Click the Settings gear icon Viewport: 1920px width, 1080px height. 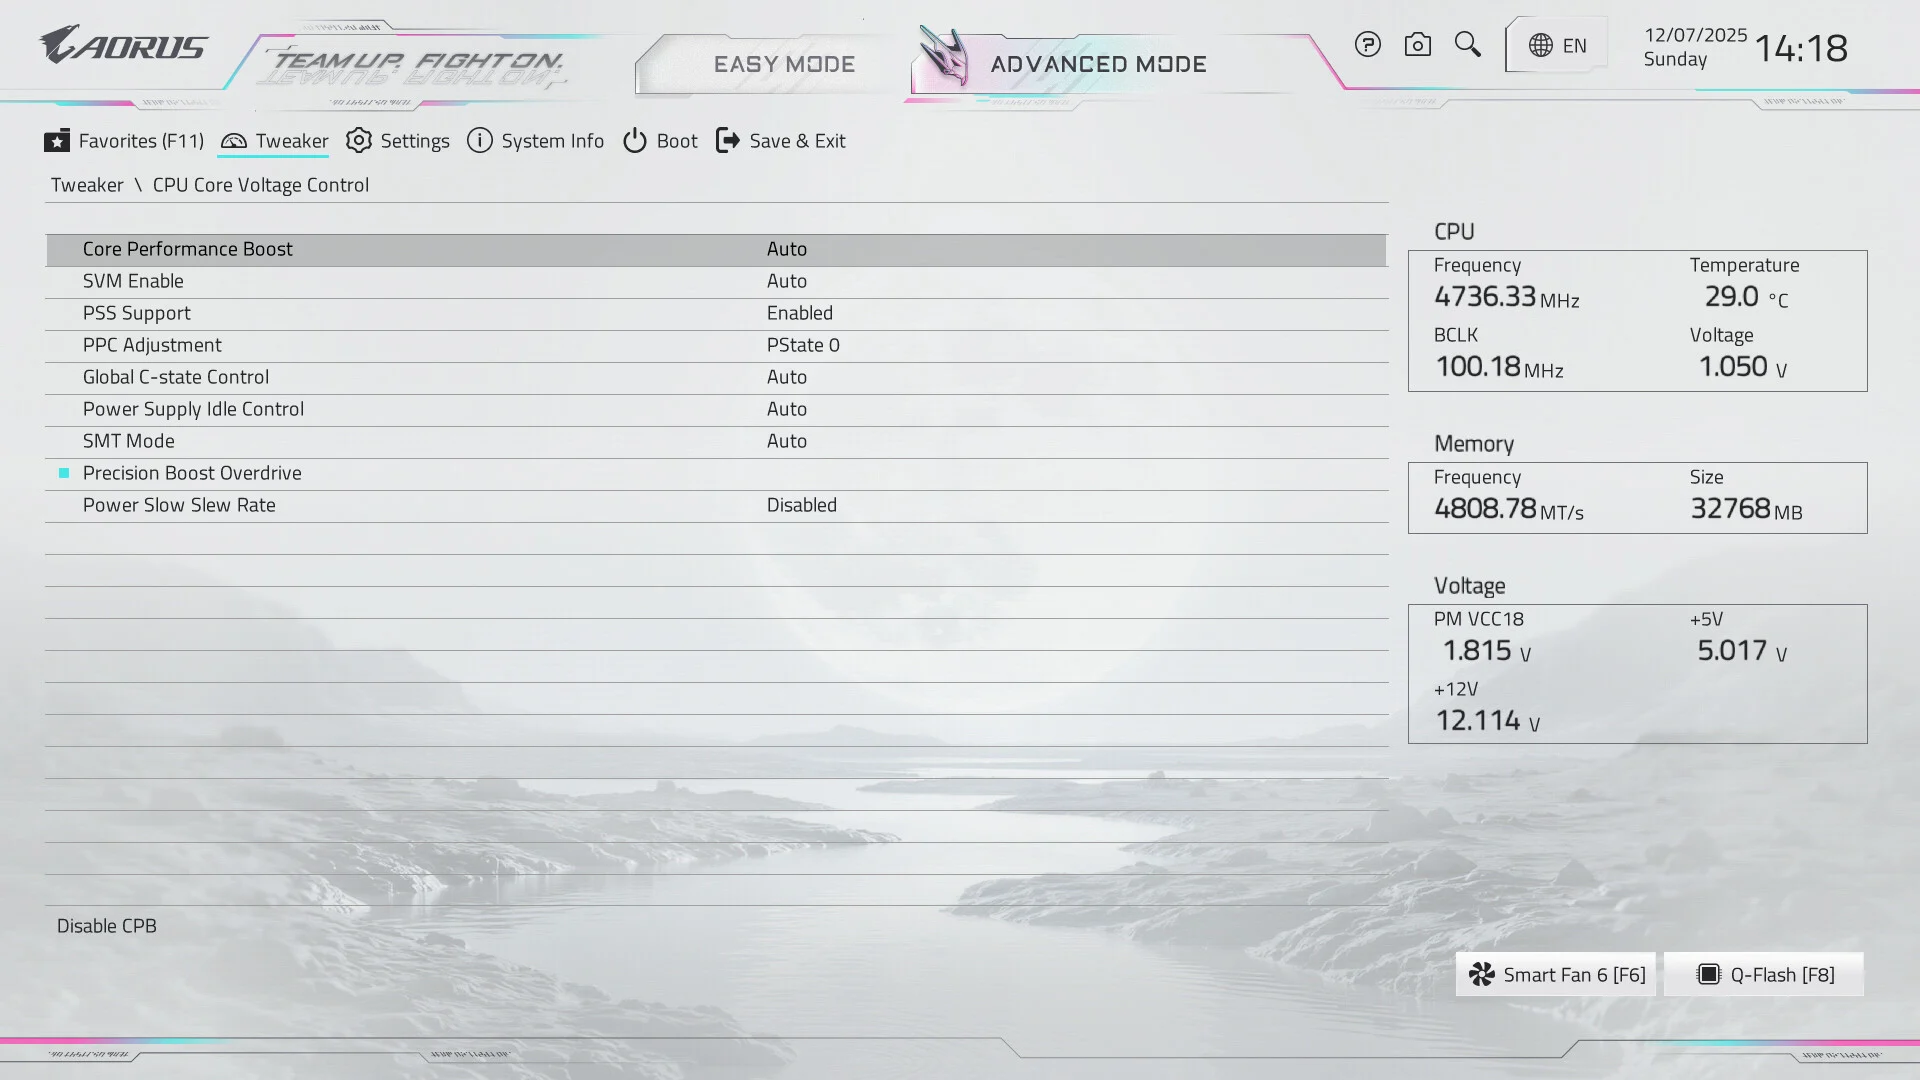pos(359,141)
